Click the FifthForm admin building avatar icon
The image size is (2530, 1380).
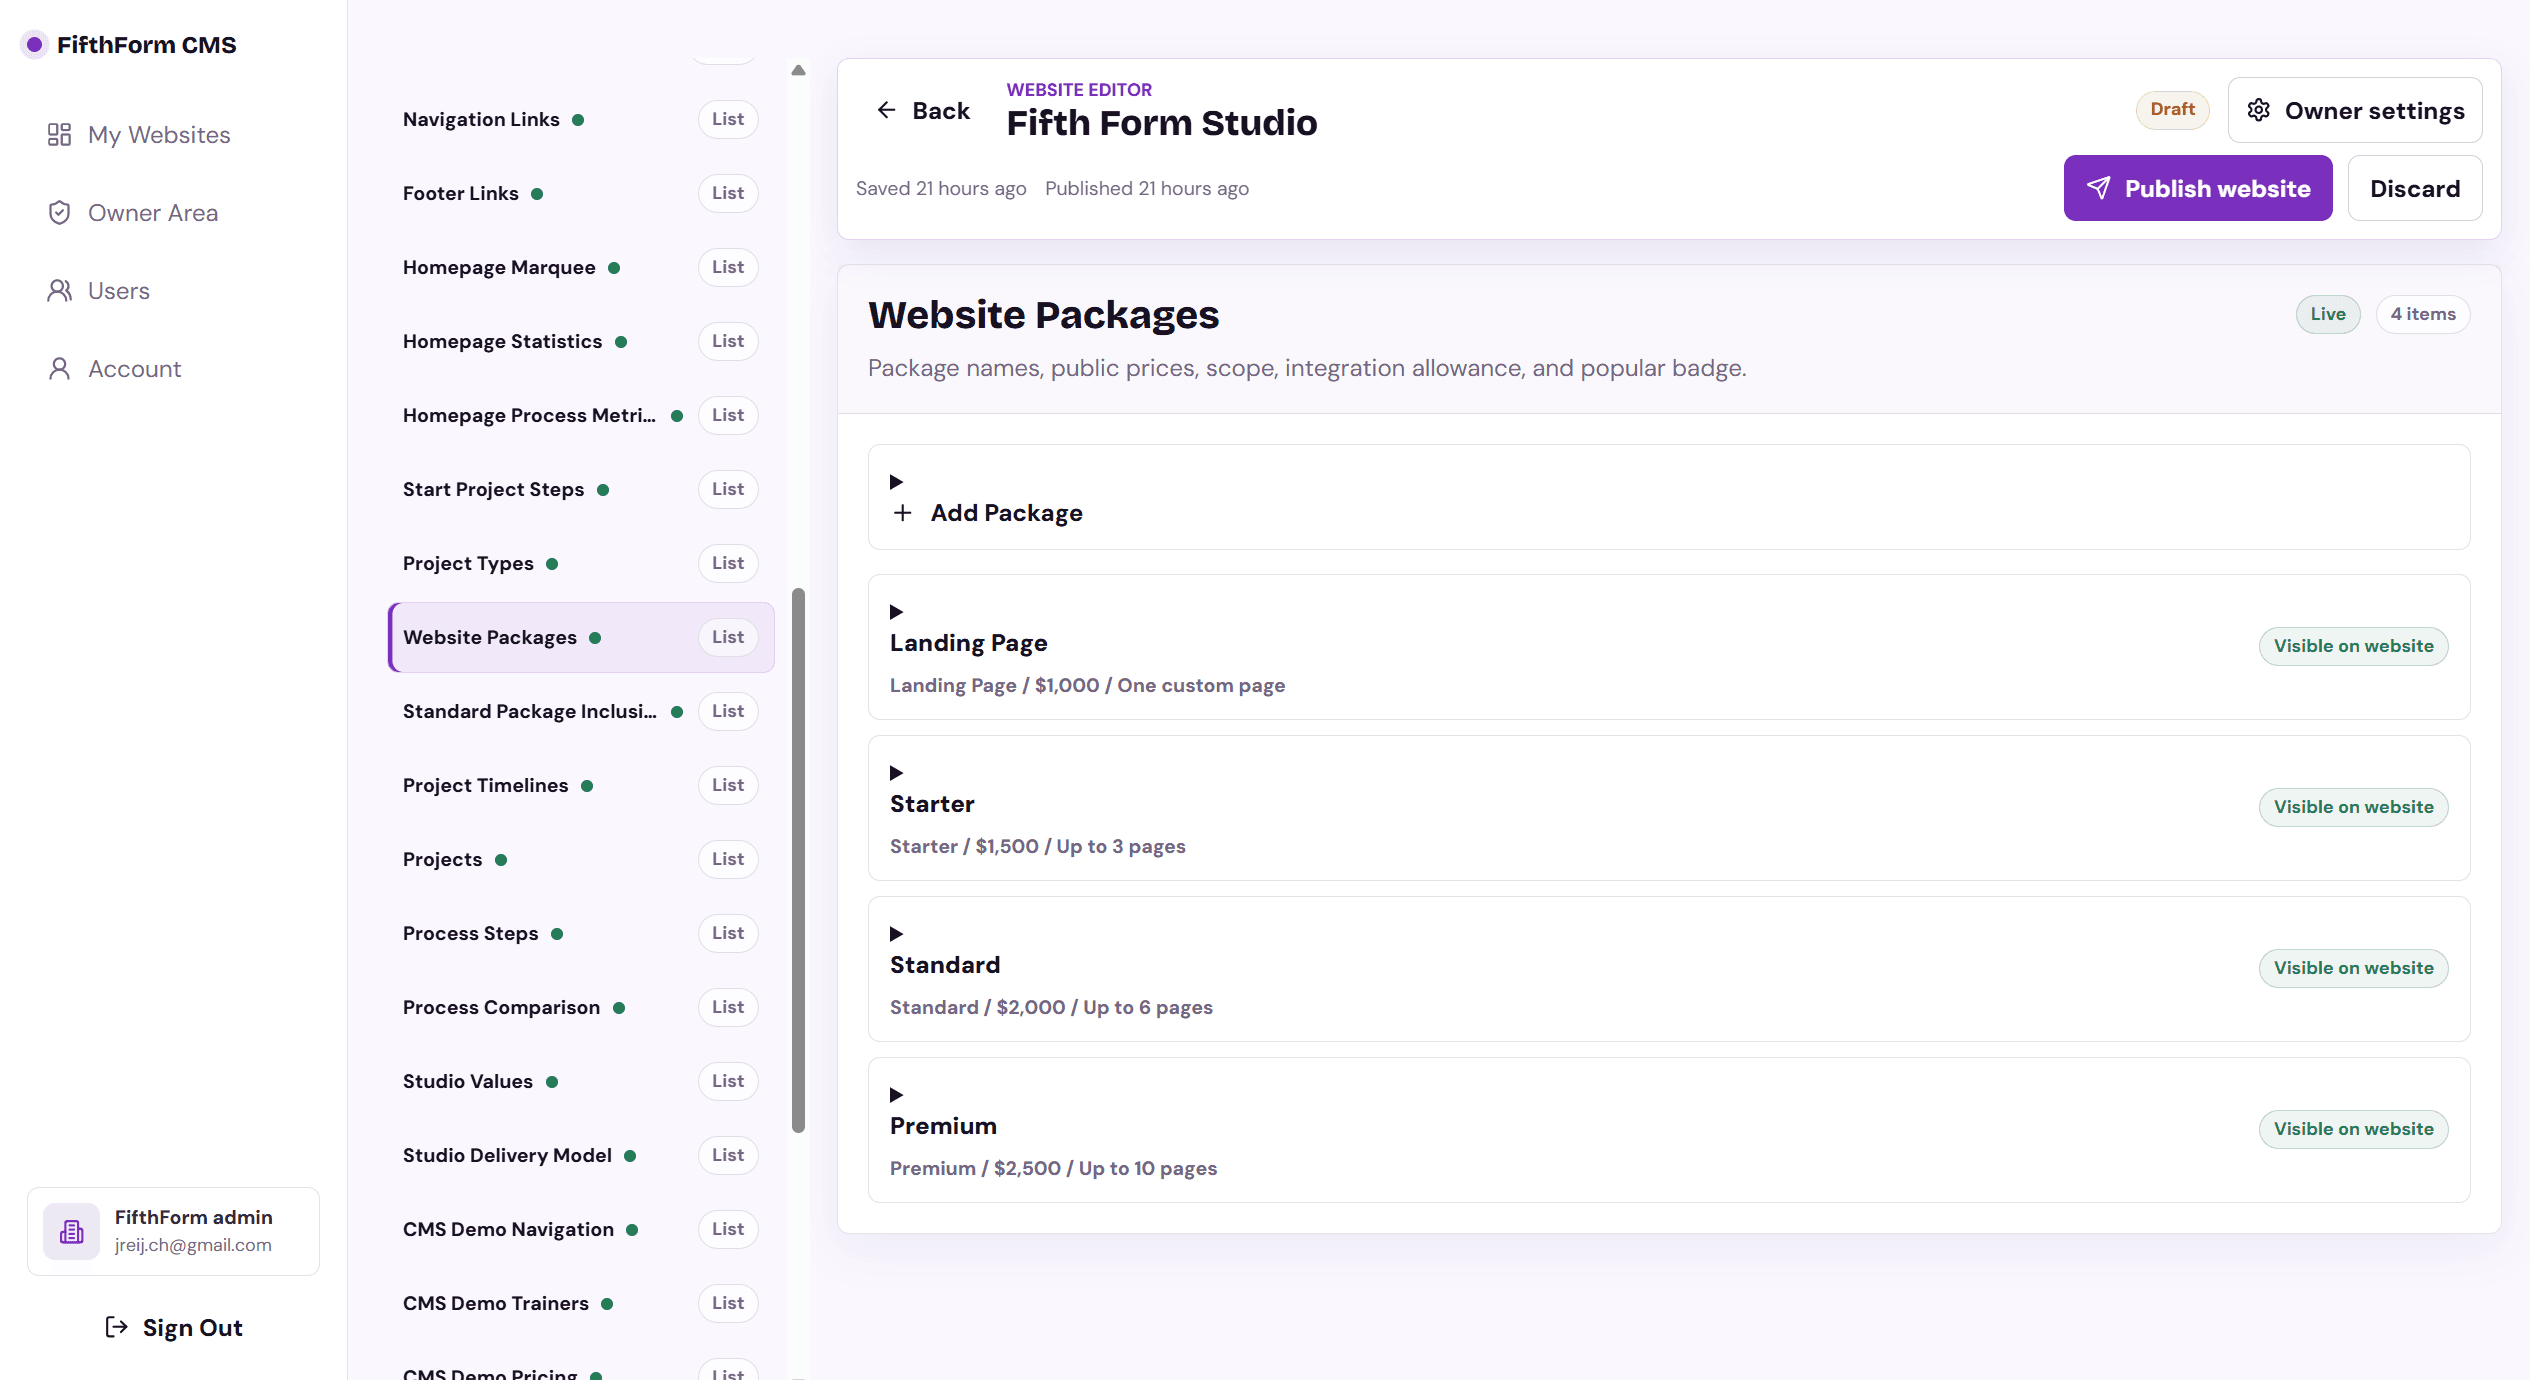point(71,1231)
